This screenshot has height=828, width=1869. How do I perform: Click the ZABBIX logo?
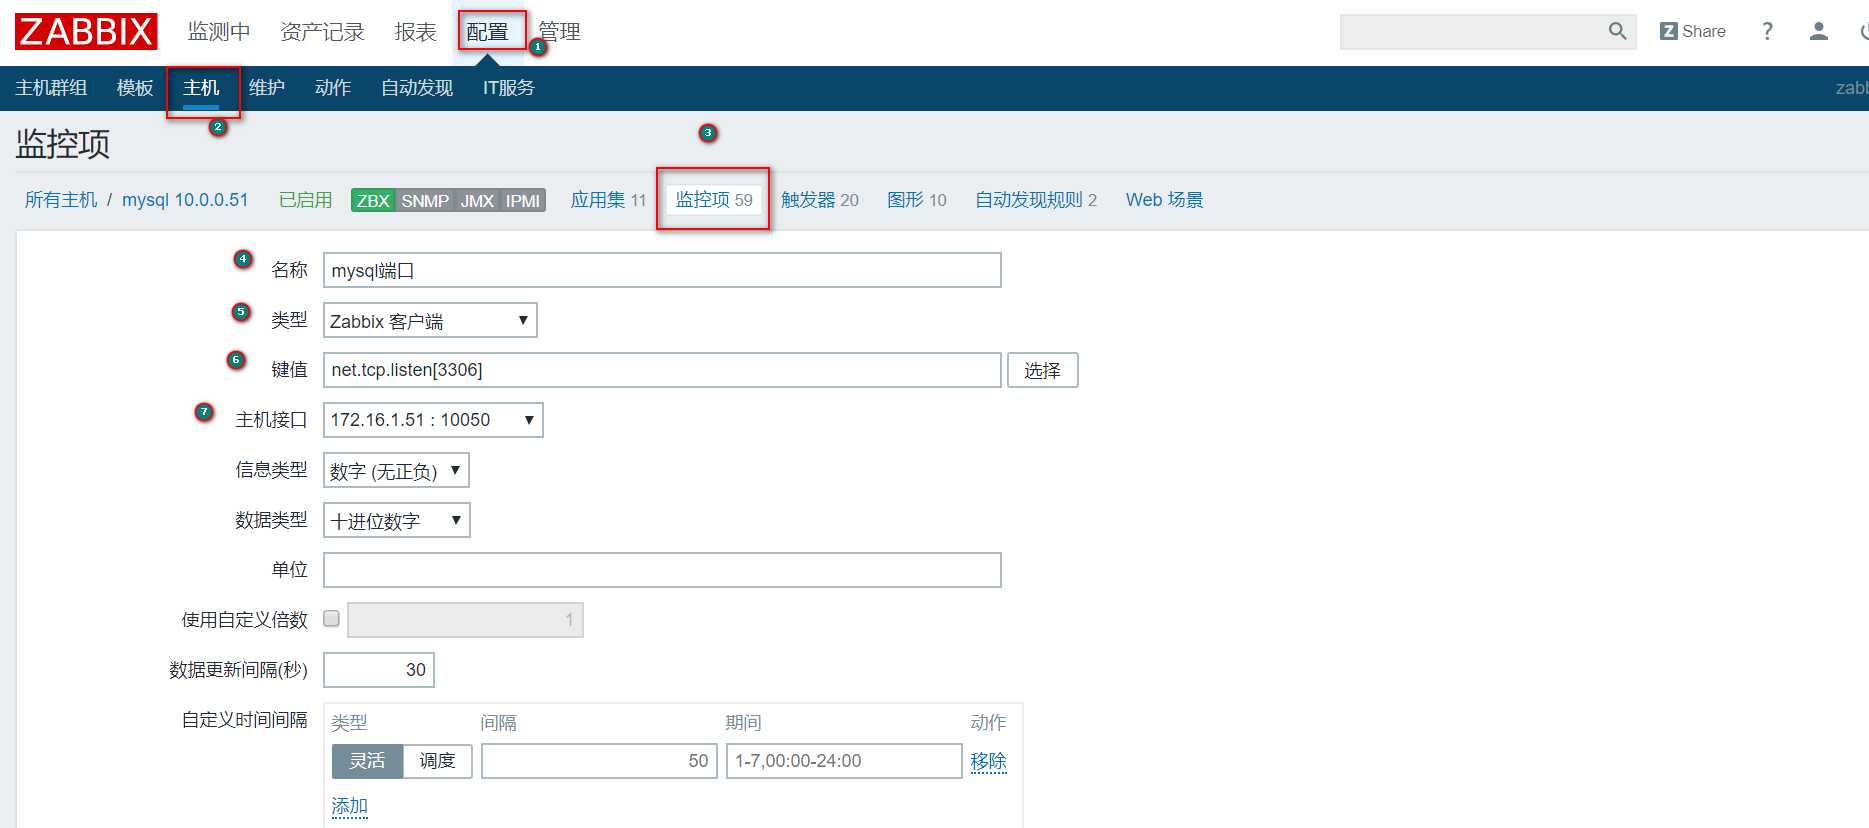point(86,31)
